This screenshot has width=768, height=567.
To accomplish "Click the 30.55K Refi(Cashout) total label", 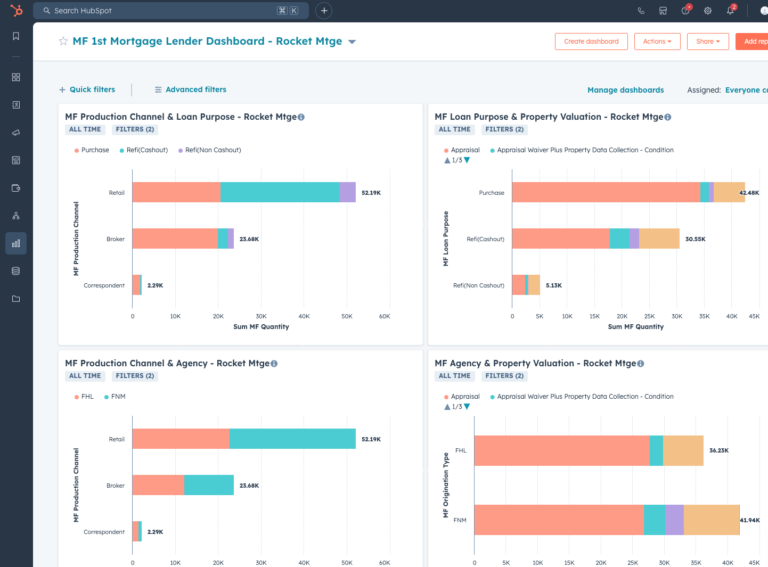I will pyautogui.click(x=695, y=239).
